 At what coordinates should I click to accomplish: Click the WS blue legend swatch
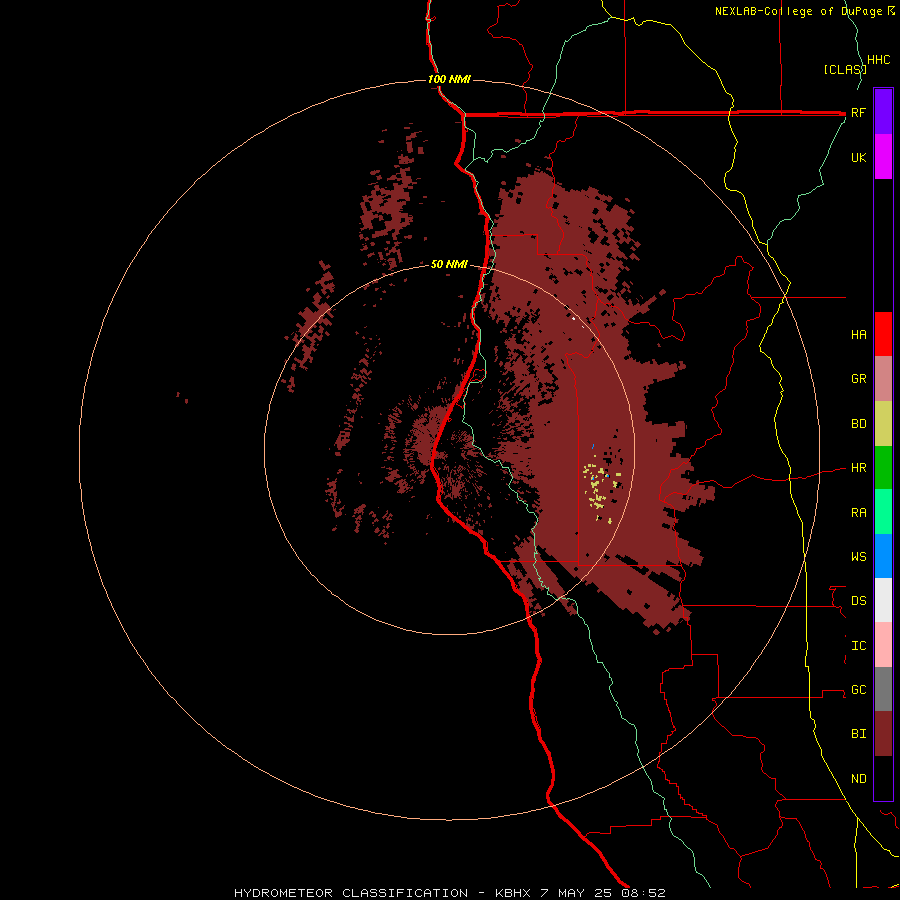[x=883, y=556]
